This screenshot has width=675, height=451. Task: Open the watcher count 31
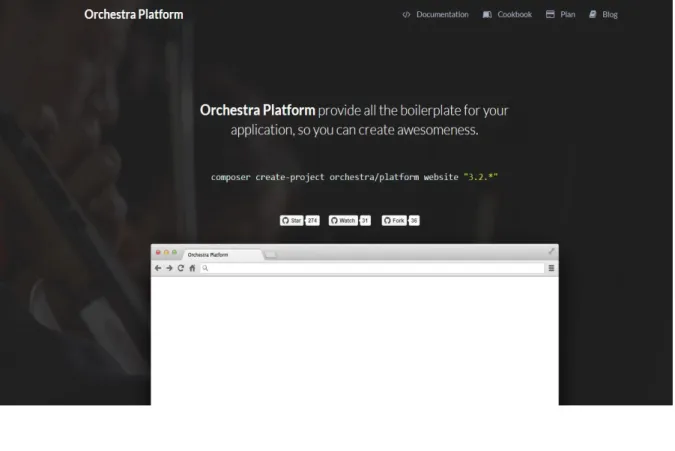(x=365, y=220)
